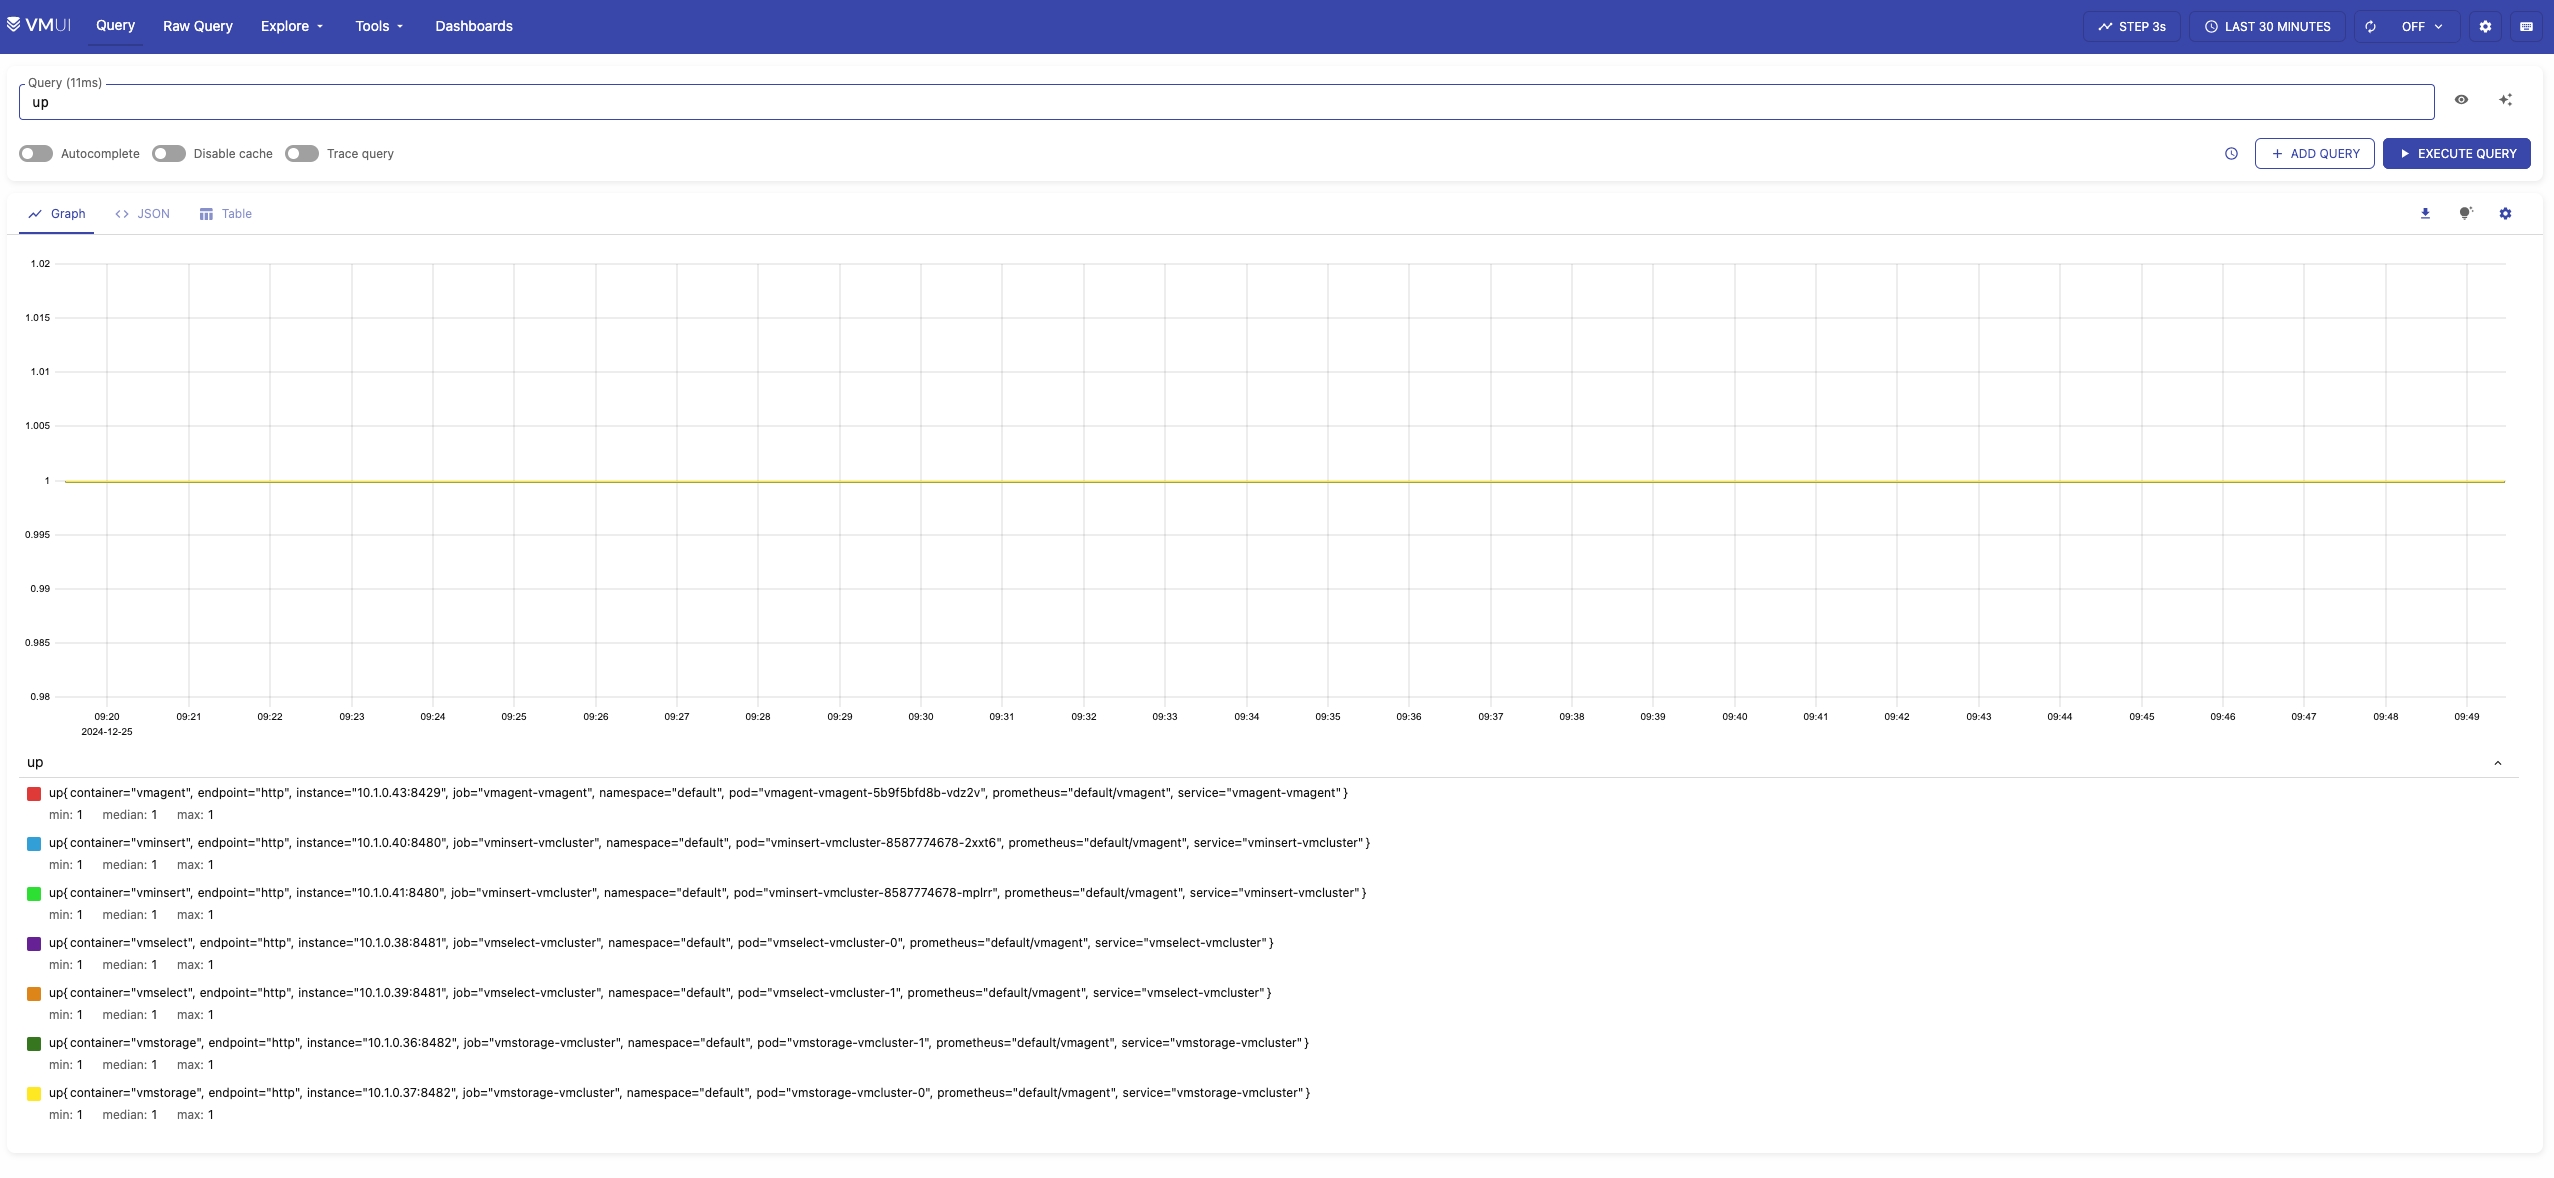Toggle the Disable cache switch

(169, 154)
